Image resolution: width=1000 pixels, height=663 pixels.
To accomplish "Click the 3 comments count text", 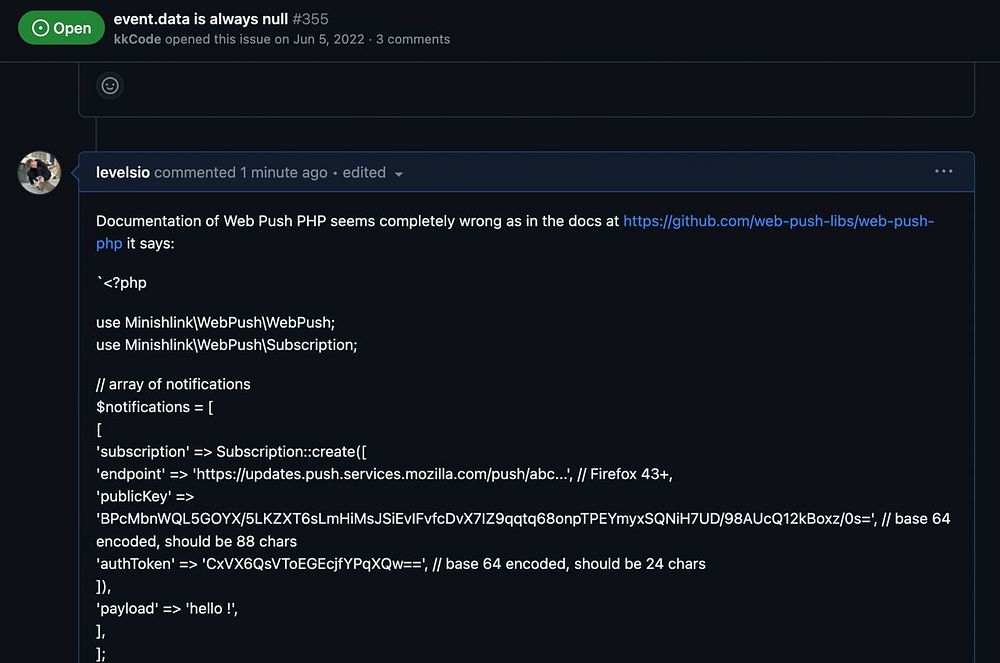I will coord(413,39).
